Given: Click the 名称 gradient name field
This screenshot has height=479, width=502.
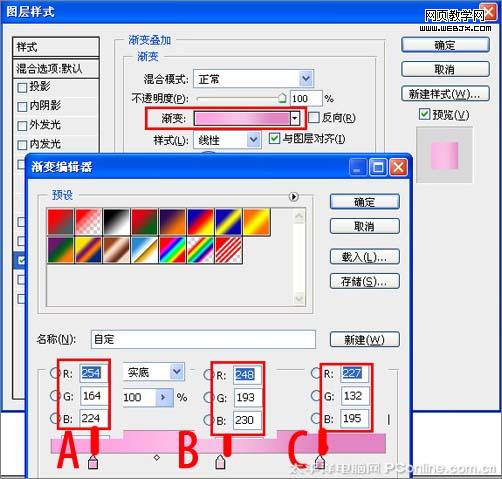Looking at the screenshot, I should point(203,339).
